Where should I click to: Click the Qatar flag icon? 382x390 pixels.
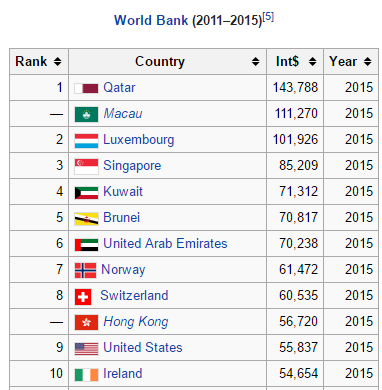click(x=86, y=88)
